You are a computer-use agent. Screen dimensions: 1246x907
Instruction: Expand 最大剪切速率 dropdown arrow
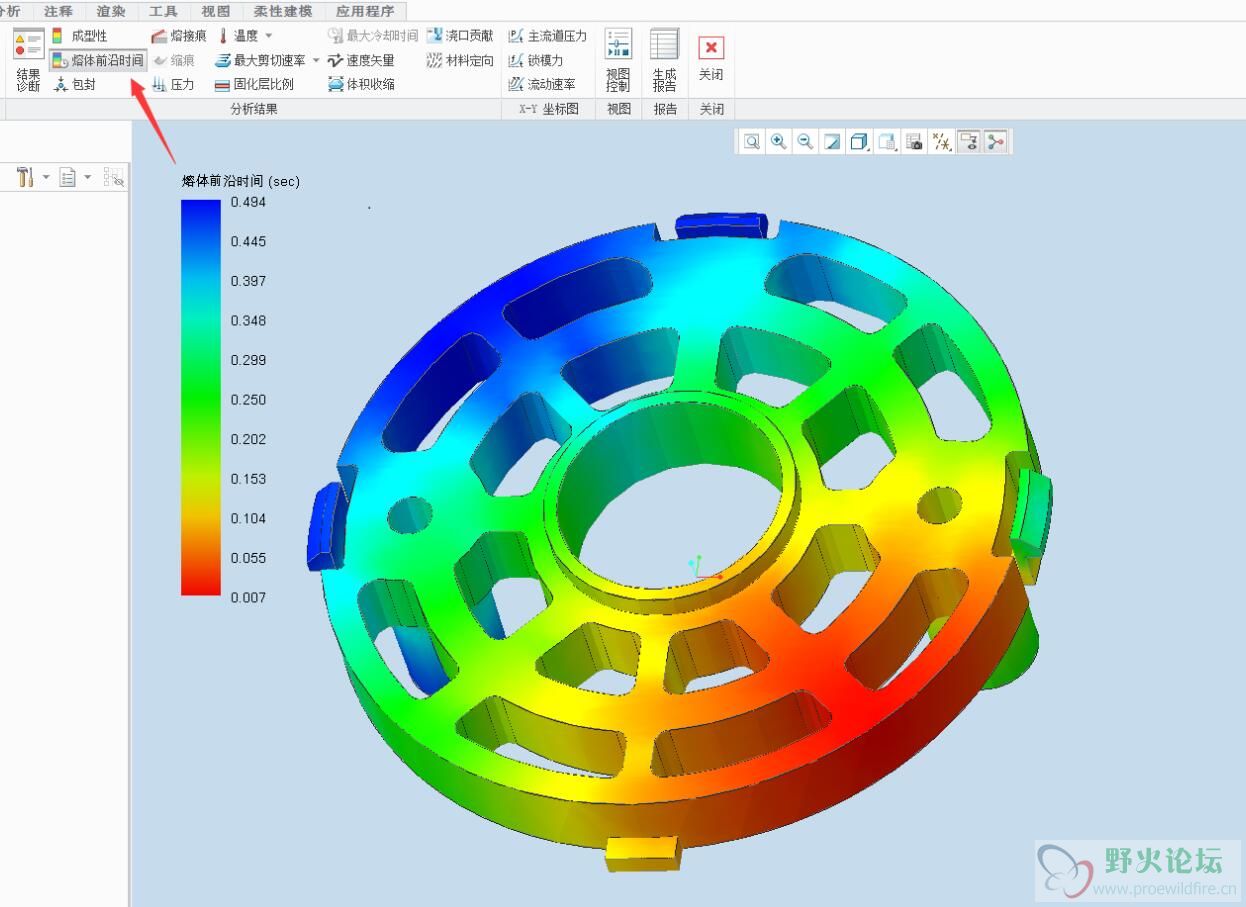coord(316,61)
